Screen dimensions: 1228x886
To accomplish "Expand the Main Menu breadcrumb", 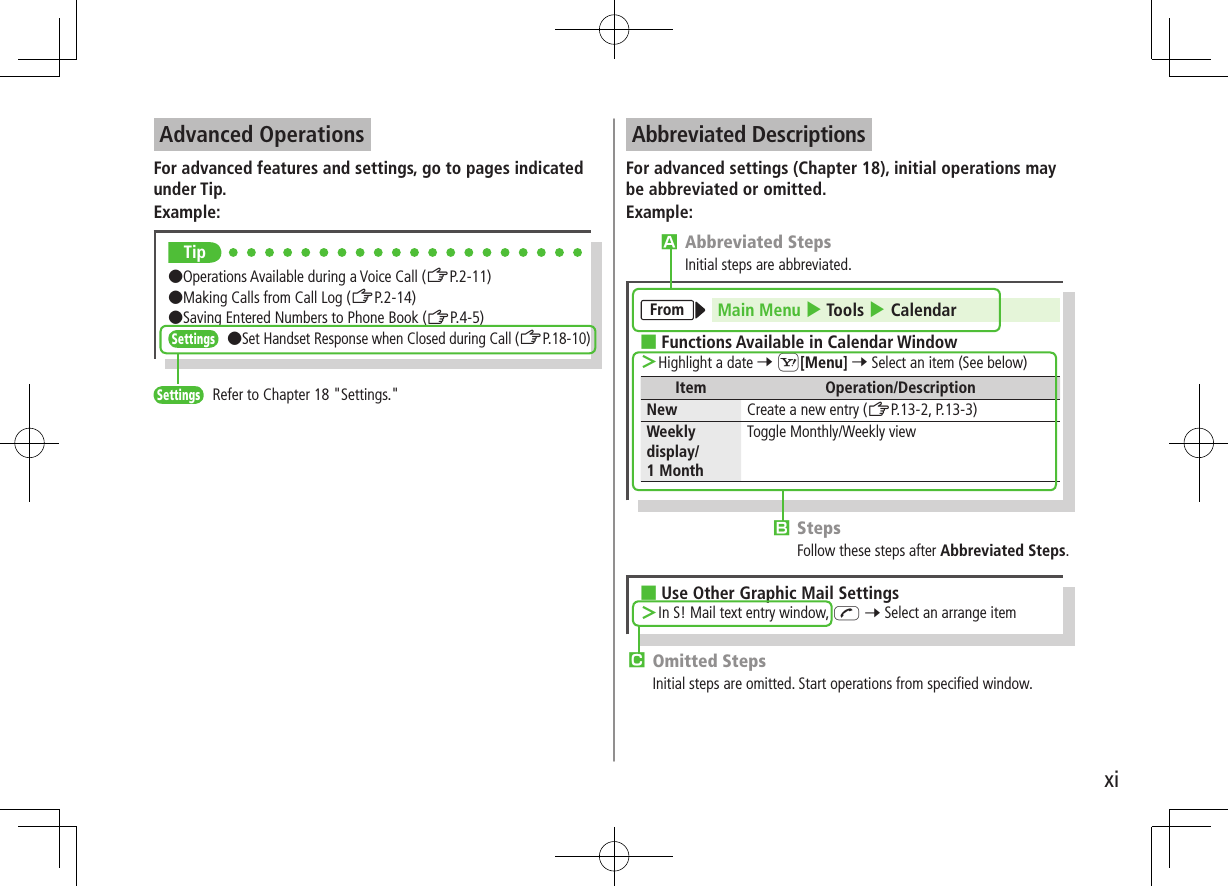I will point(758,310).
